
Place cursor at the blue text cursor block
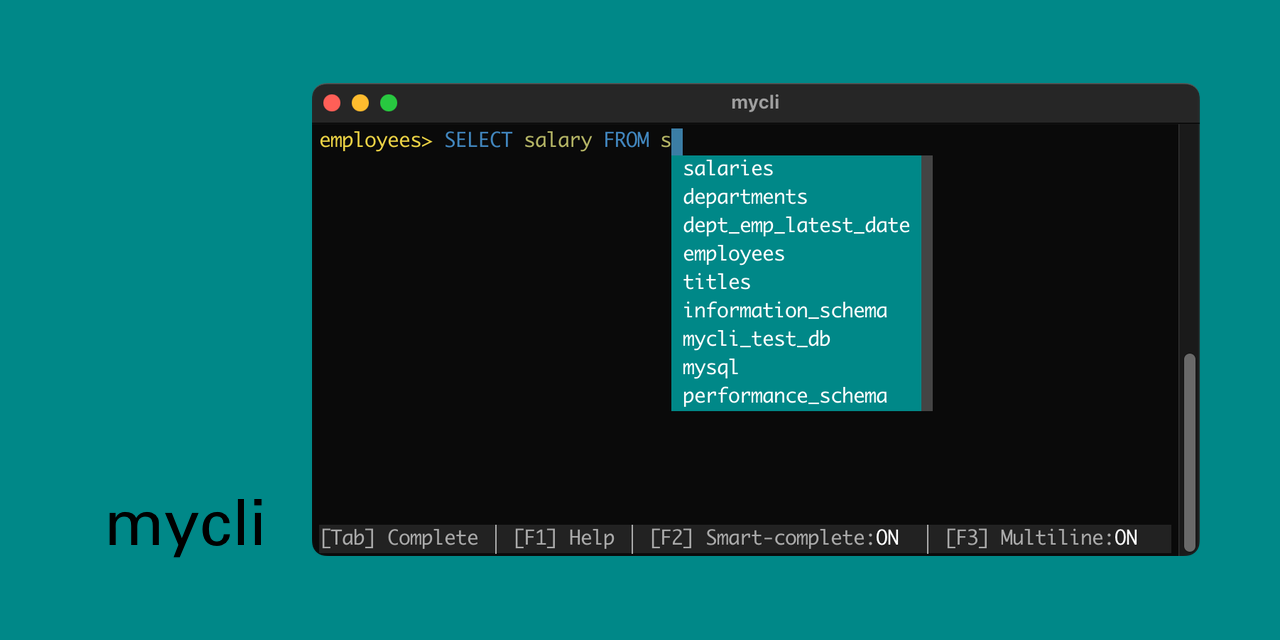tap(677, 141)
